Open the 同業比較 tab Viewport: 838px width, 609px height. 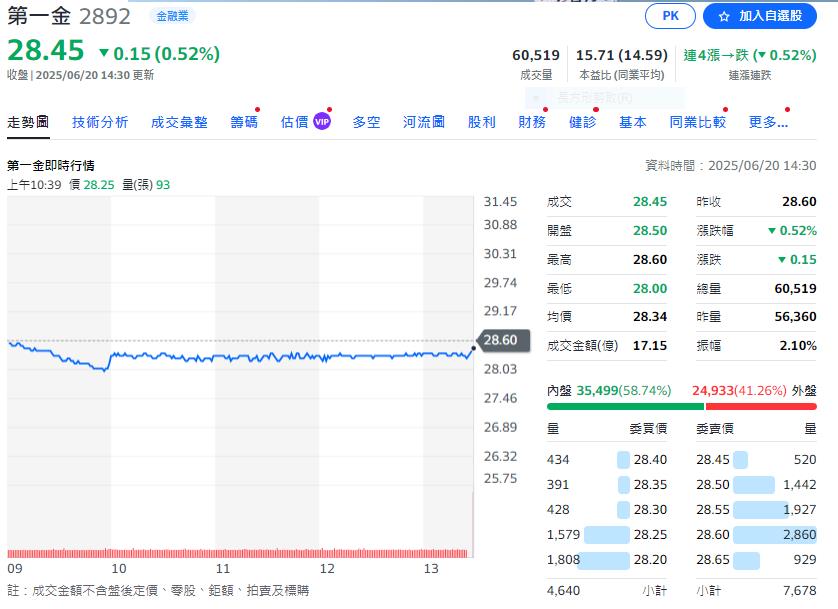[697, 122]
